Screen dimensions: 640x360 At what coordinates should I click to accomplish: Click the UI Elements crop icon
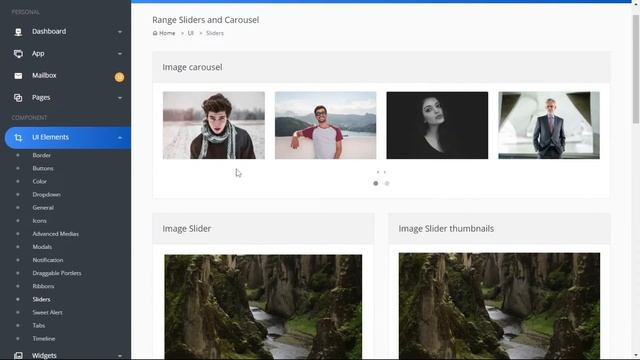pyautogui.click(x=18, y=138)
